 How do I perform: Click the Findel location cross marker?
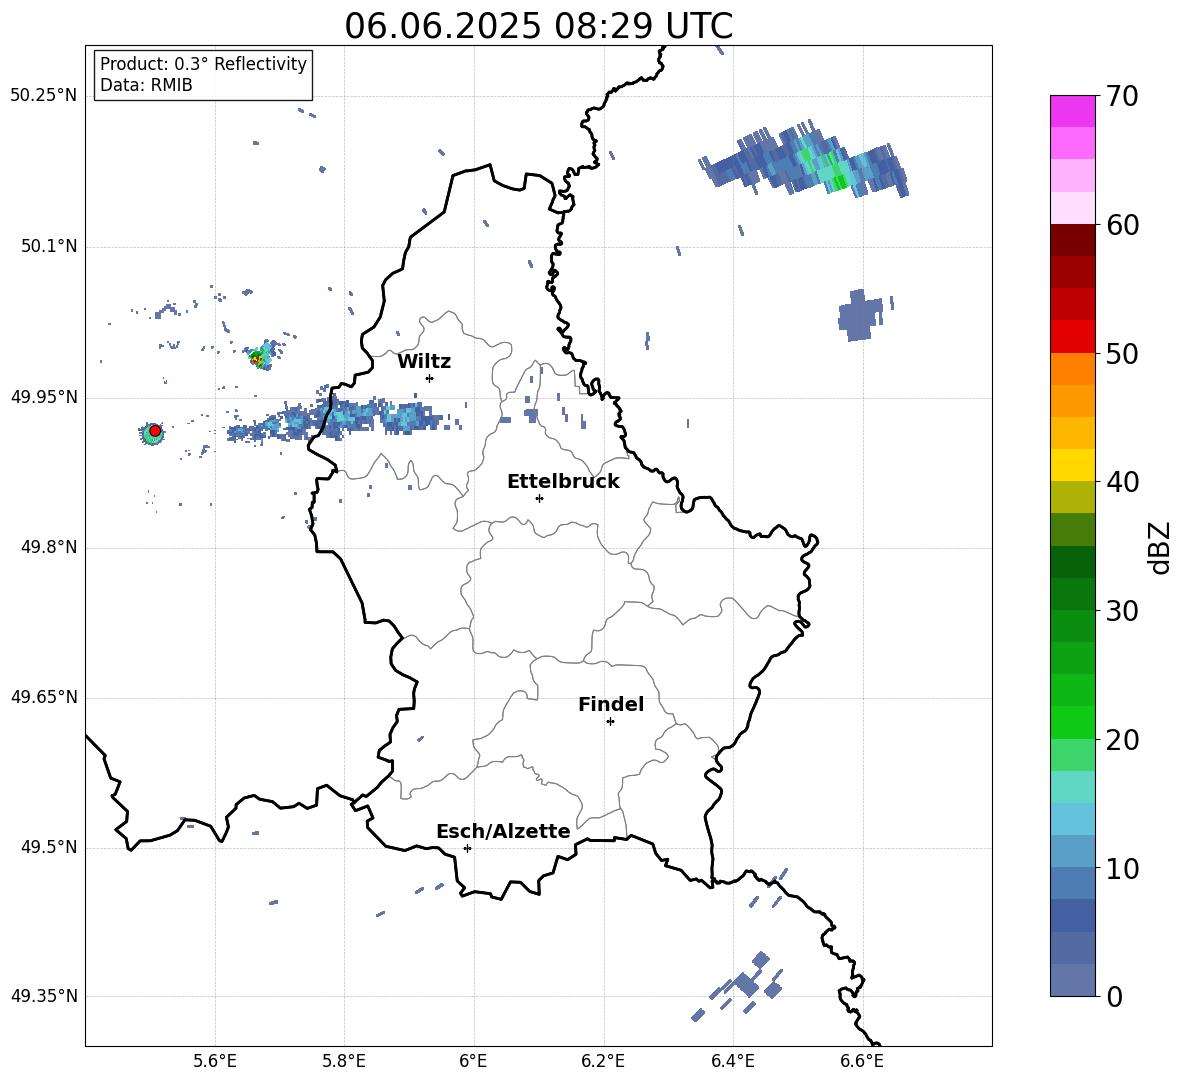(610, 722)
